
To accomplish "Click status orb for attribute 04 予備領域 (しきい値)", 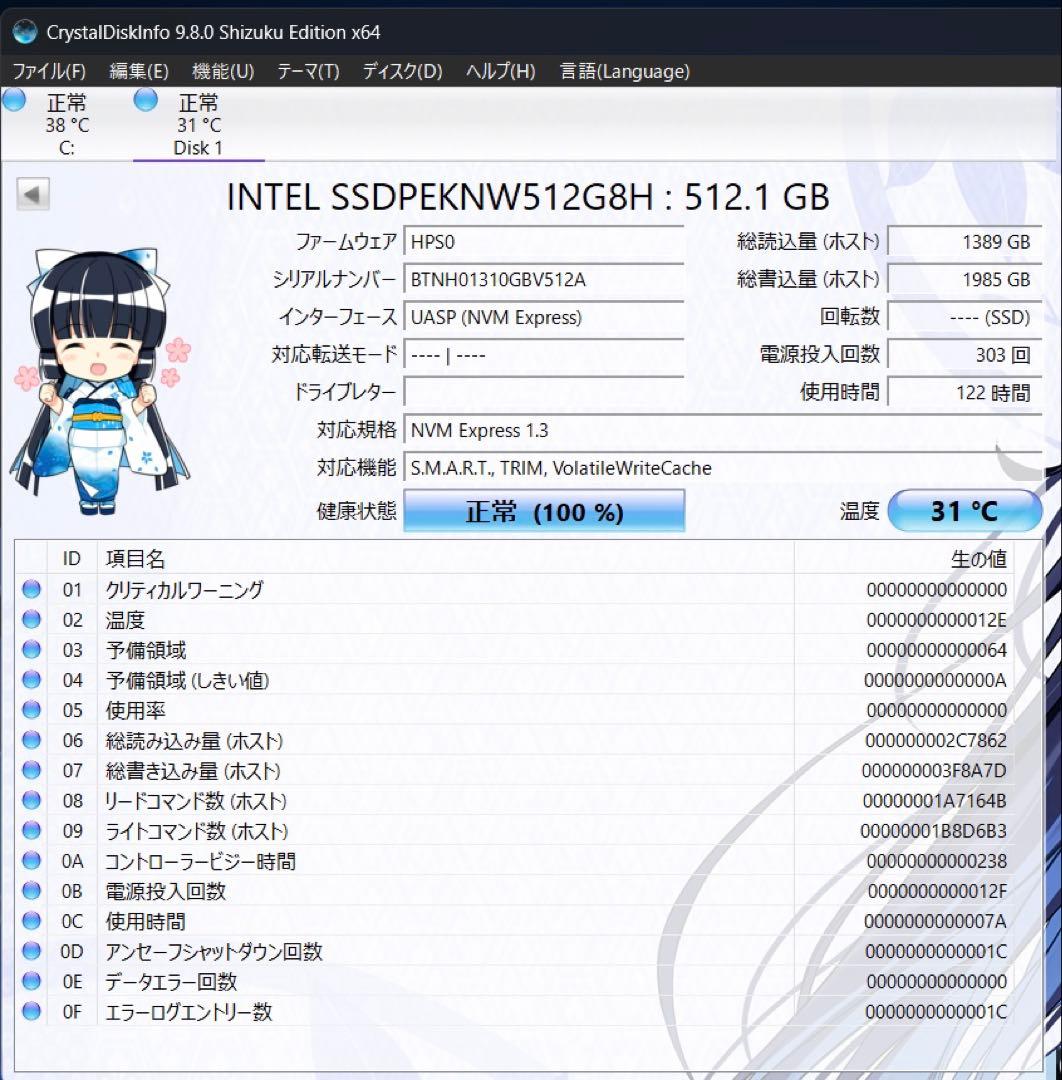I will (31, 679).
